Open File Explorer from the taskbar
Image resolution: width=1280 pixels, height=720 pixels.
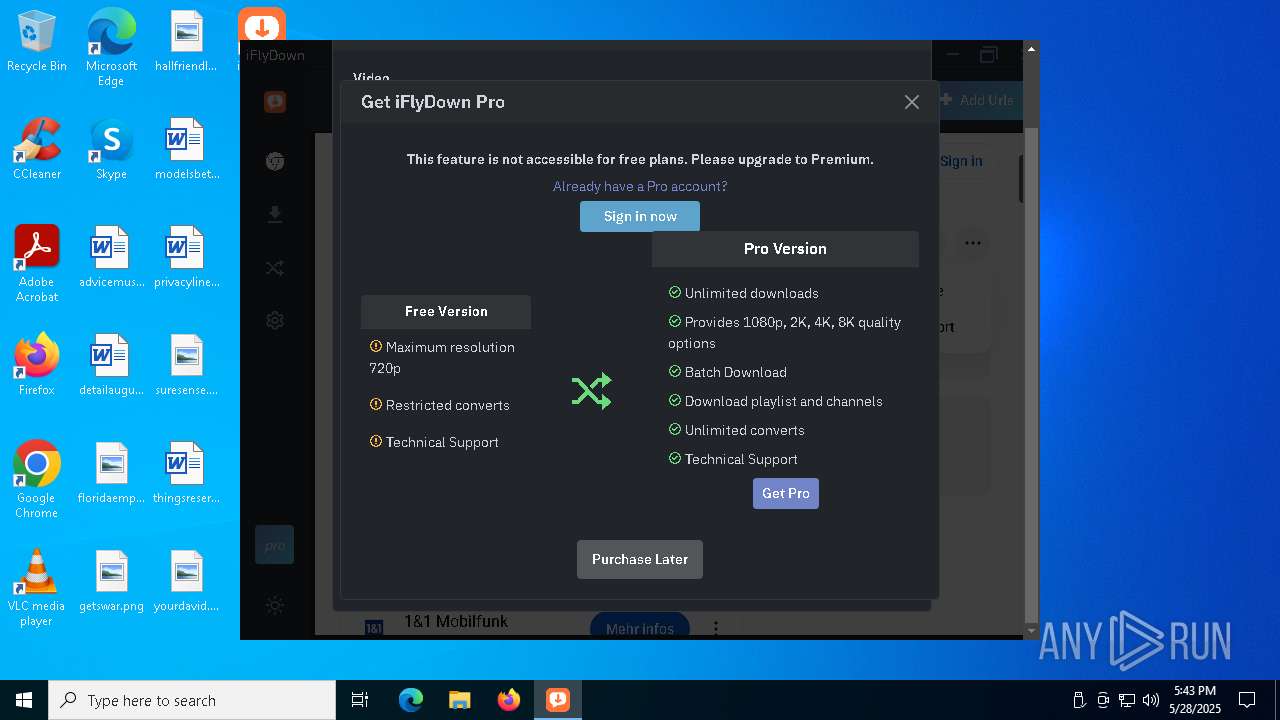click(x=459, y=700)
